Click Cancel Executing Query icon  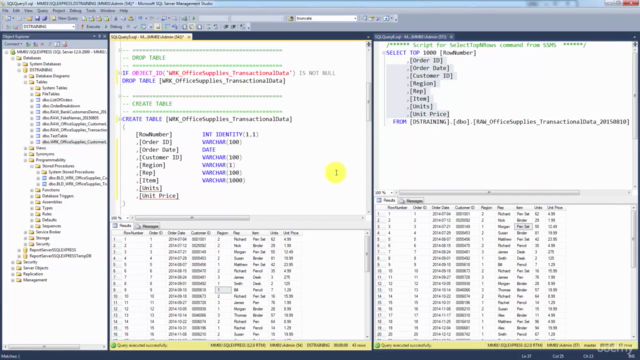point(128,27)
